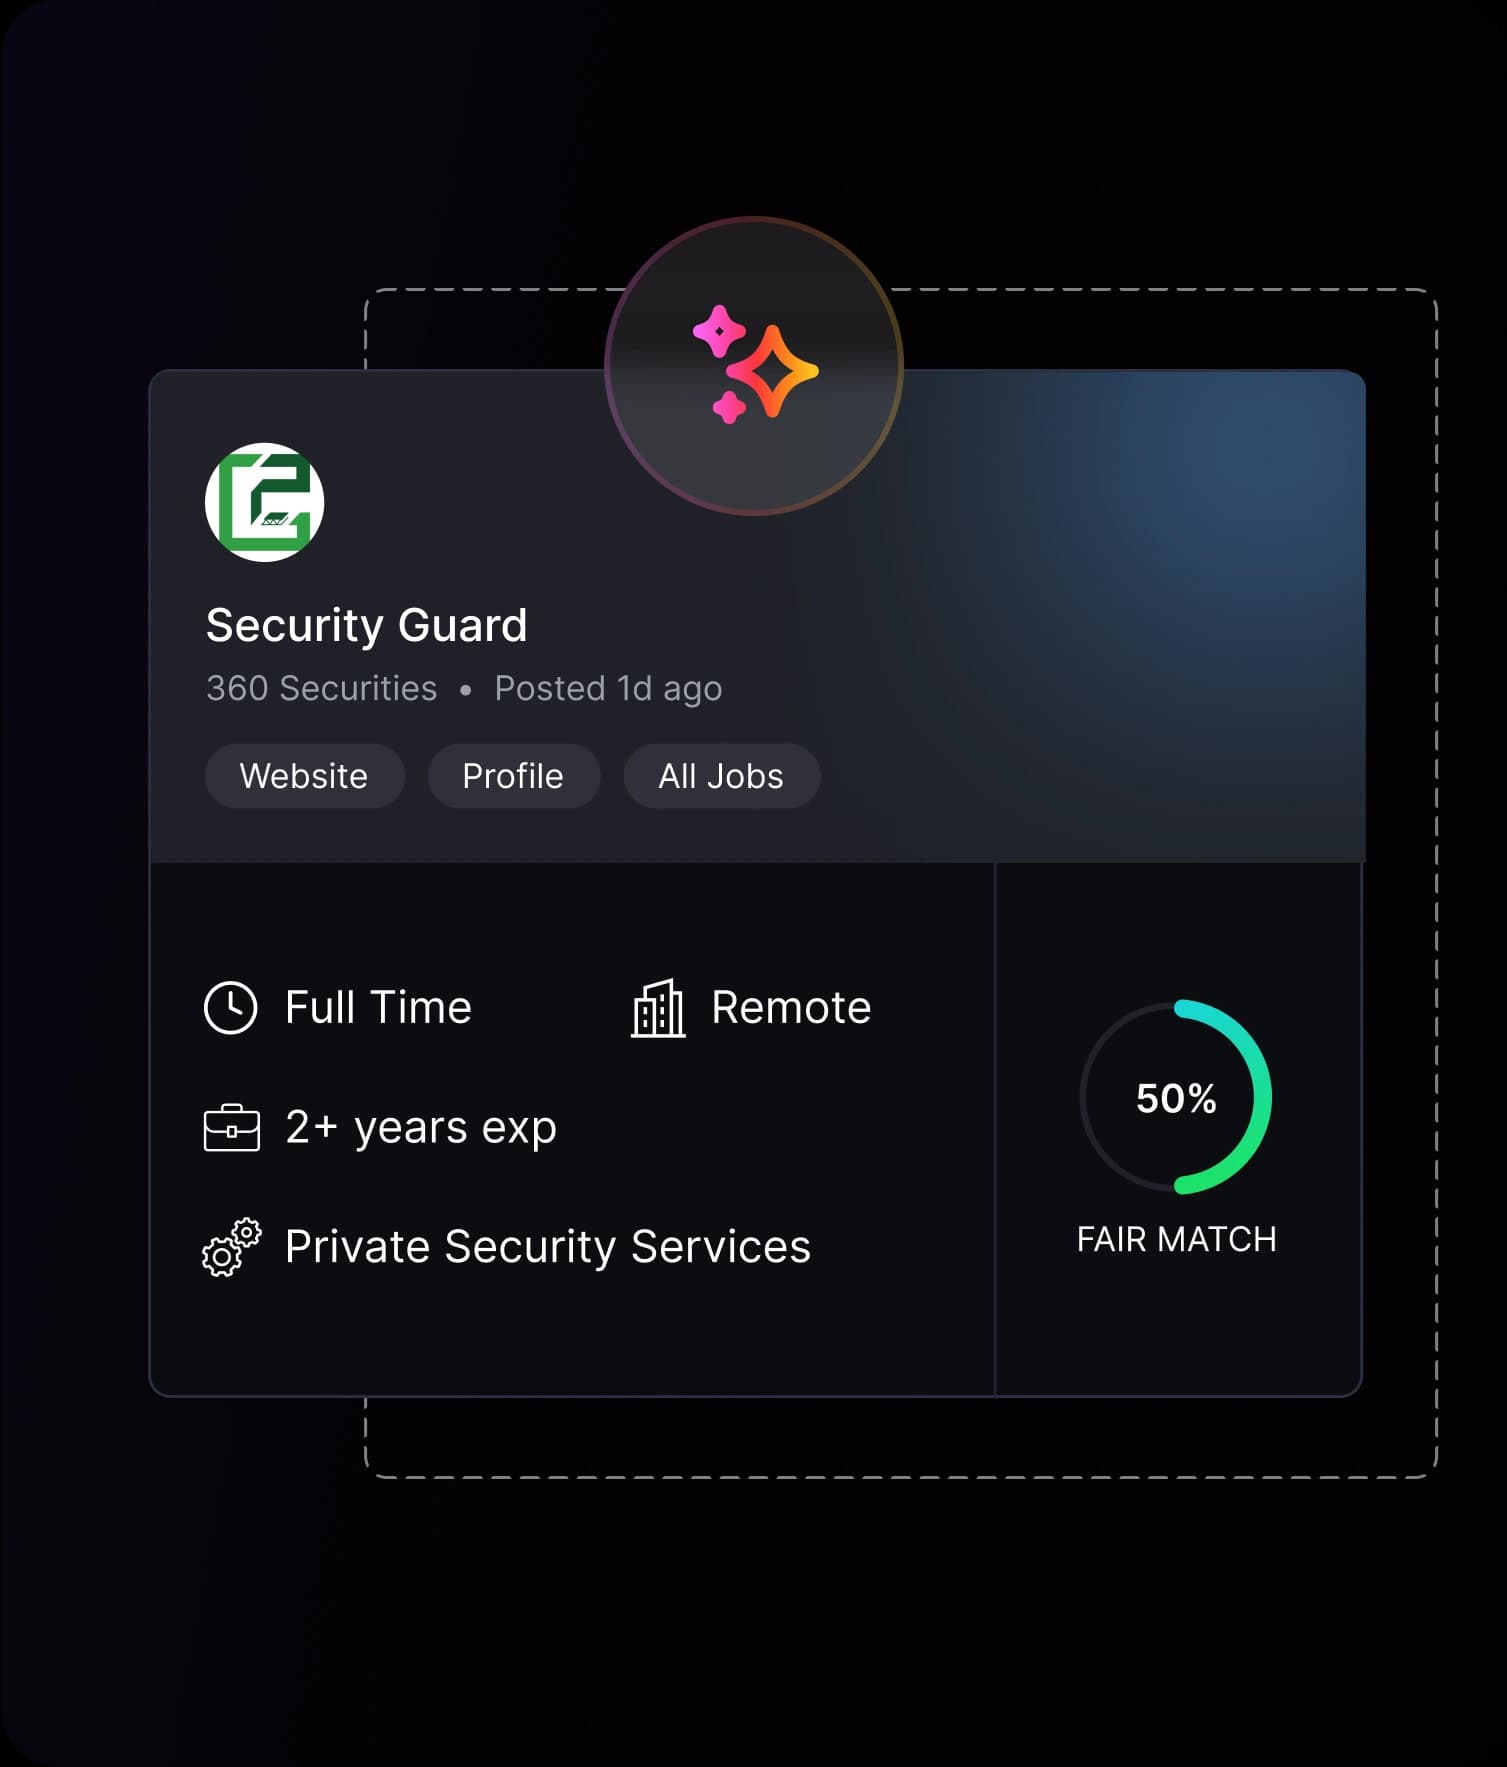Select the 2+ years exp text

pyautogui.click(x=421, y=1128)
